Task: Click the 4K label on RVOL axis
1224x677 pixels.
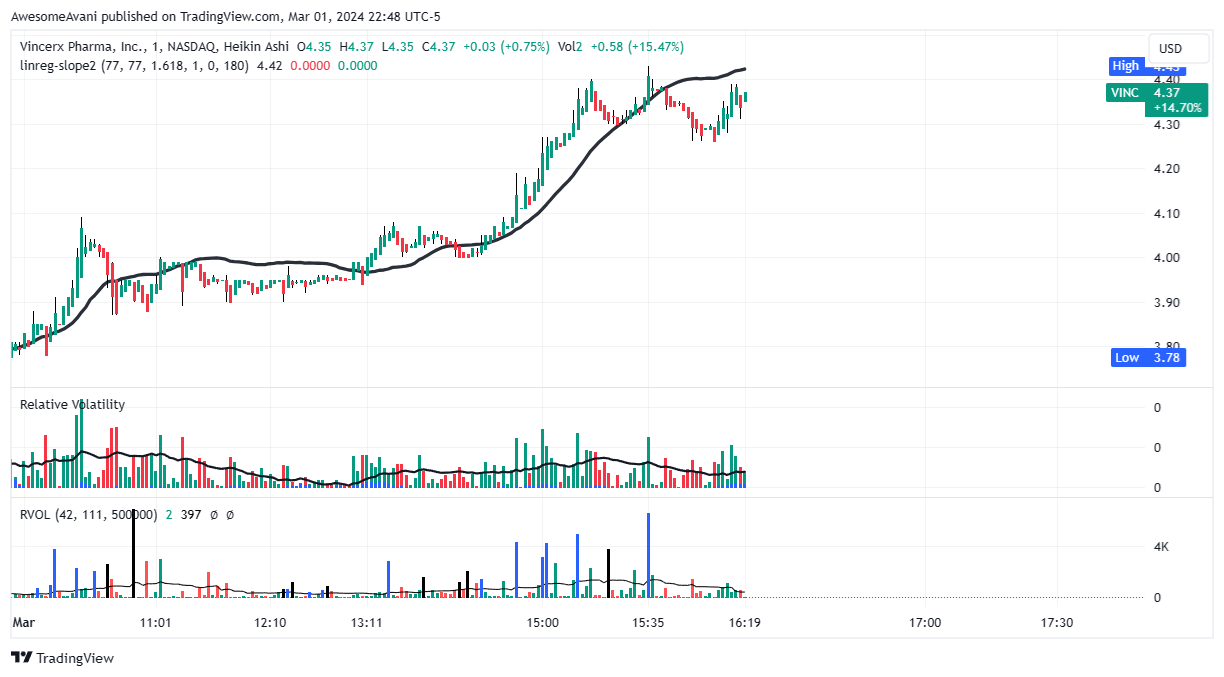Action: tap(1161, 547)
